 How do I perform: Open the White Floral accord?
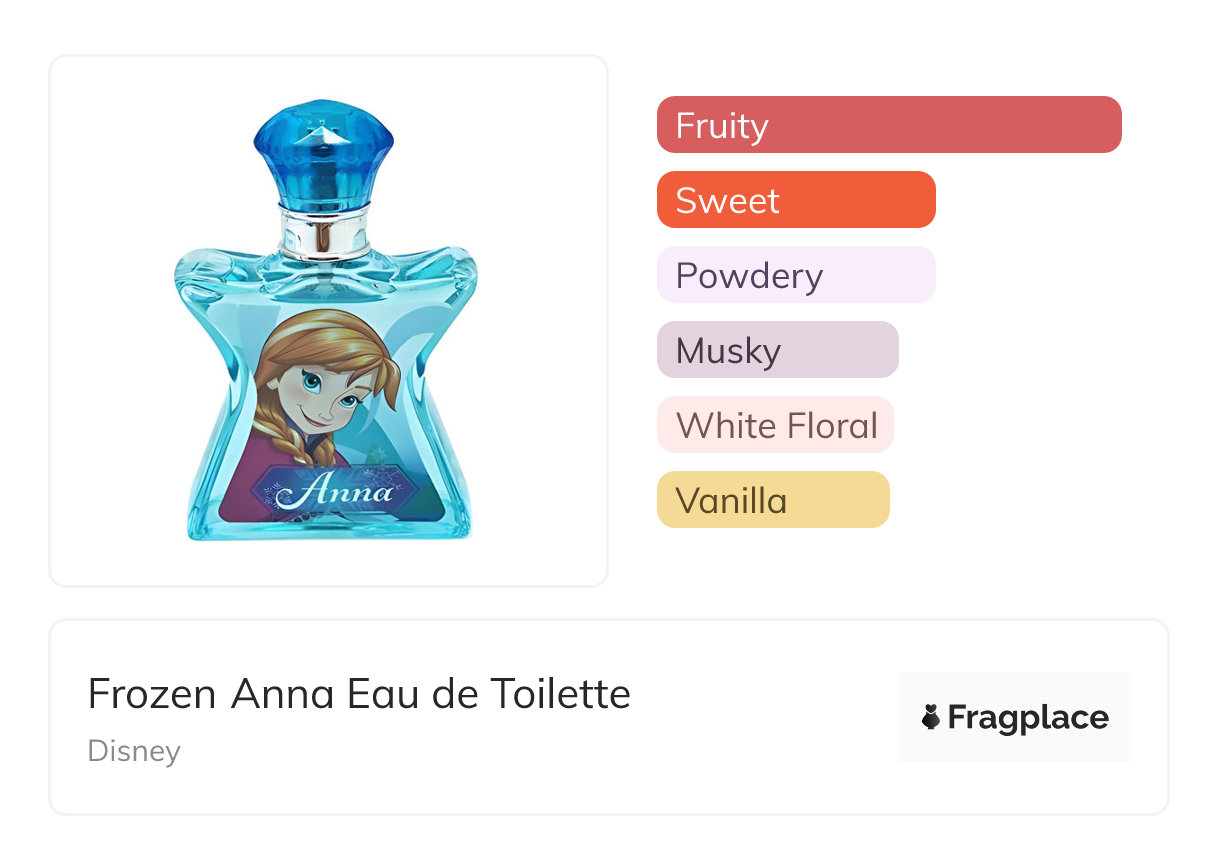coord(774,425)
